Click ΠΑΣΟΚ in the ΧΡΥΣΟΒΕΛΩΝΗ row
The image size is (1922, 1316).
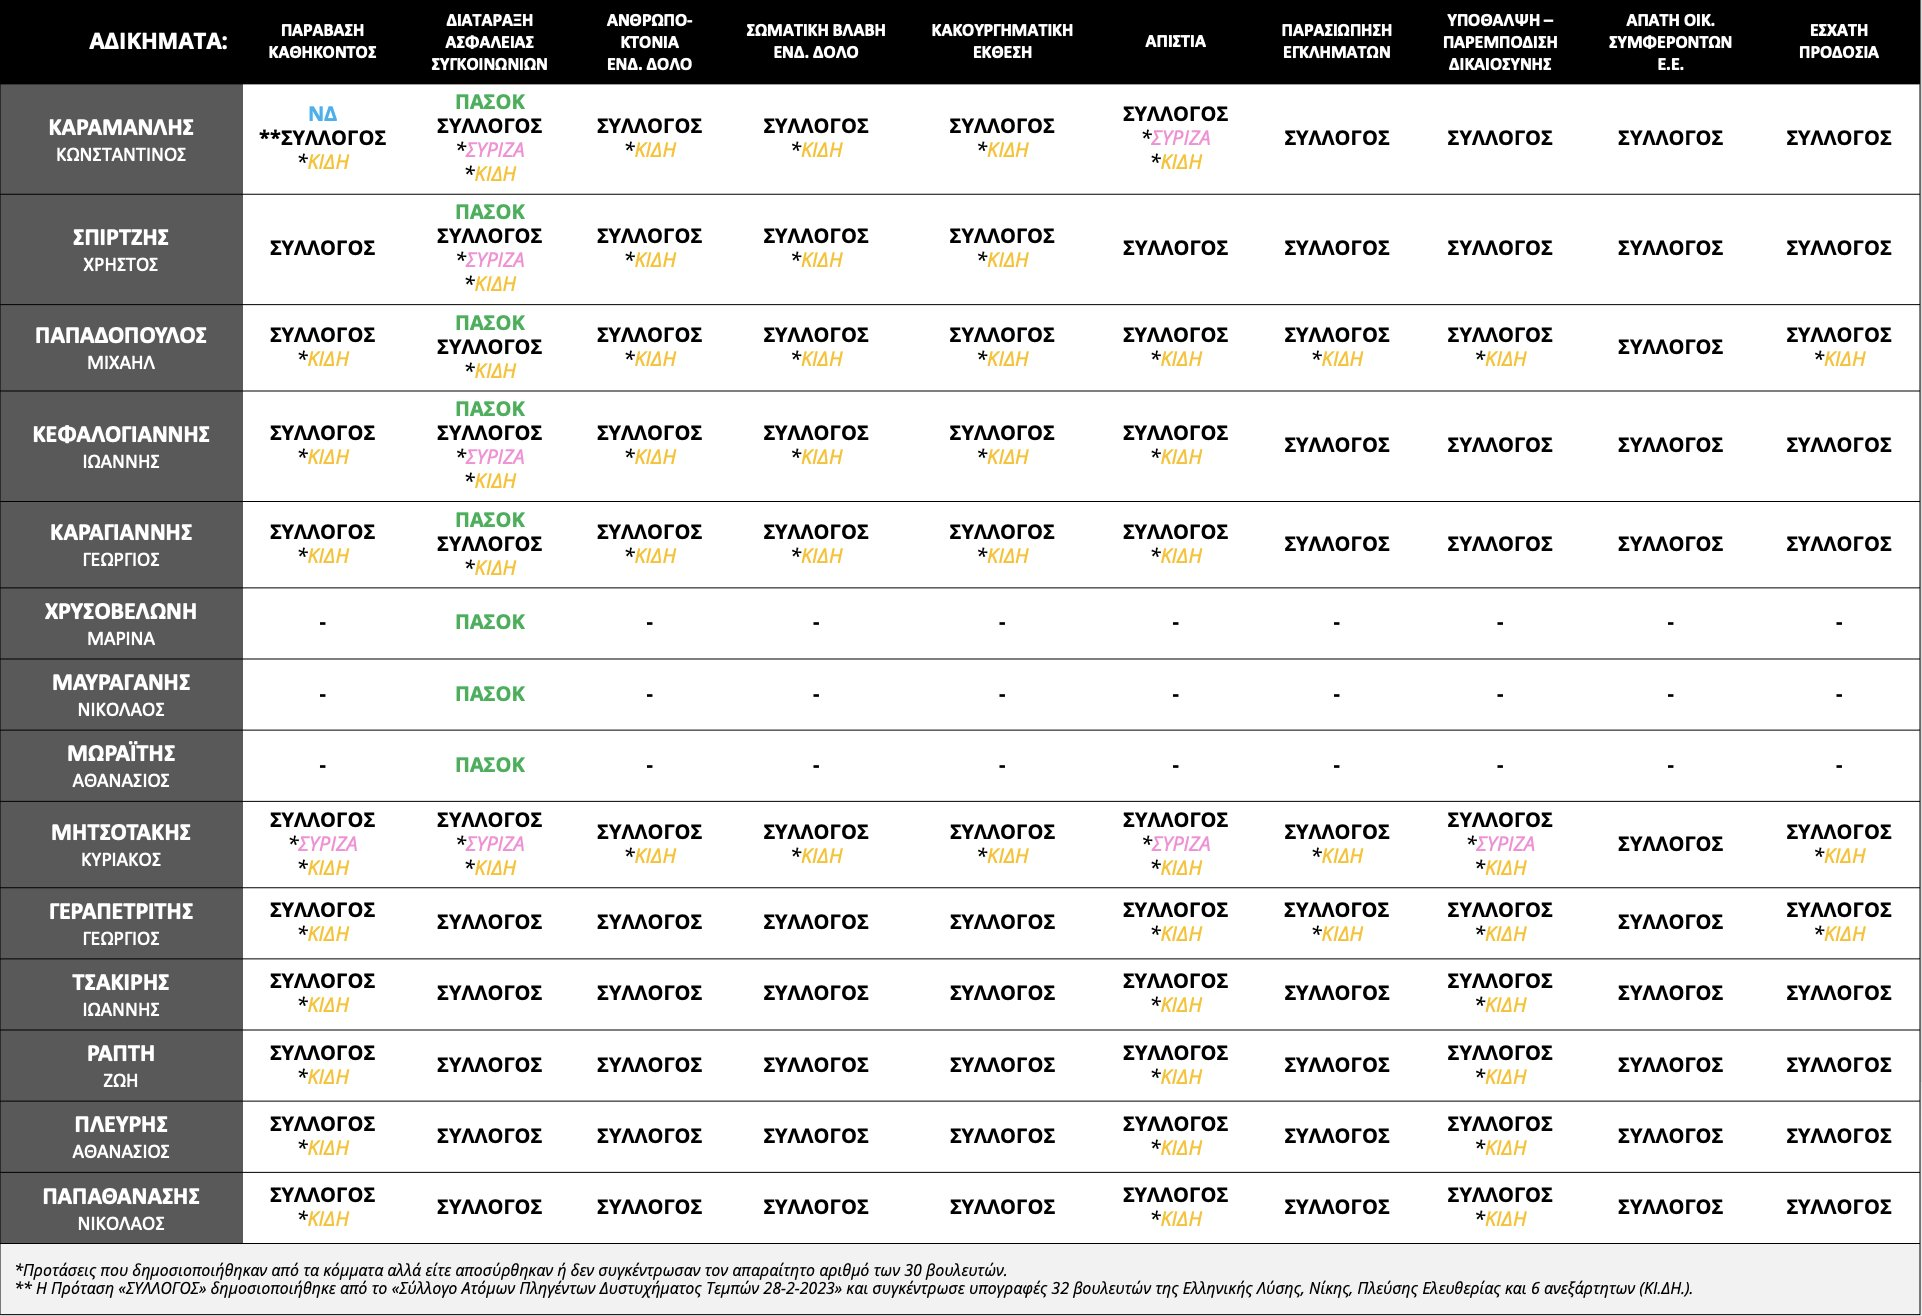[489, 622]
